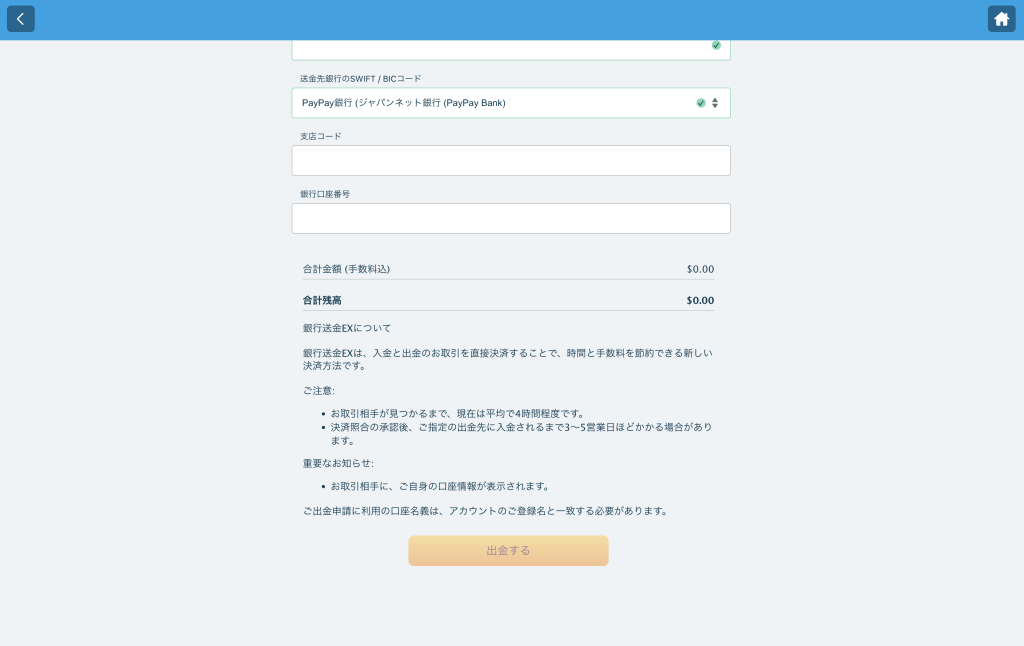Click the bullet about 3〜5営業日
Screen dimensions: 1024x646
[521, 434]
